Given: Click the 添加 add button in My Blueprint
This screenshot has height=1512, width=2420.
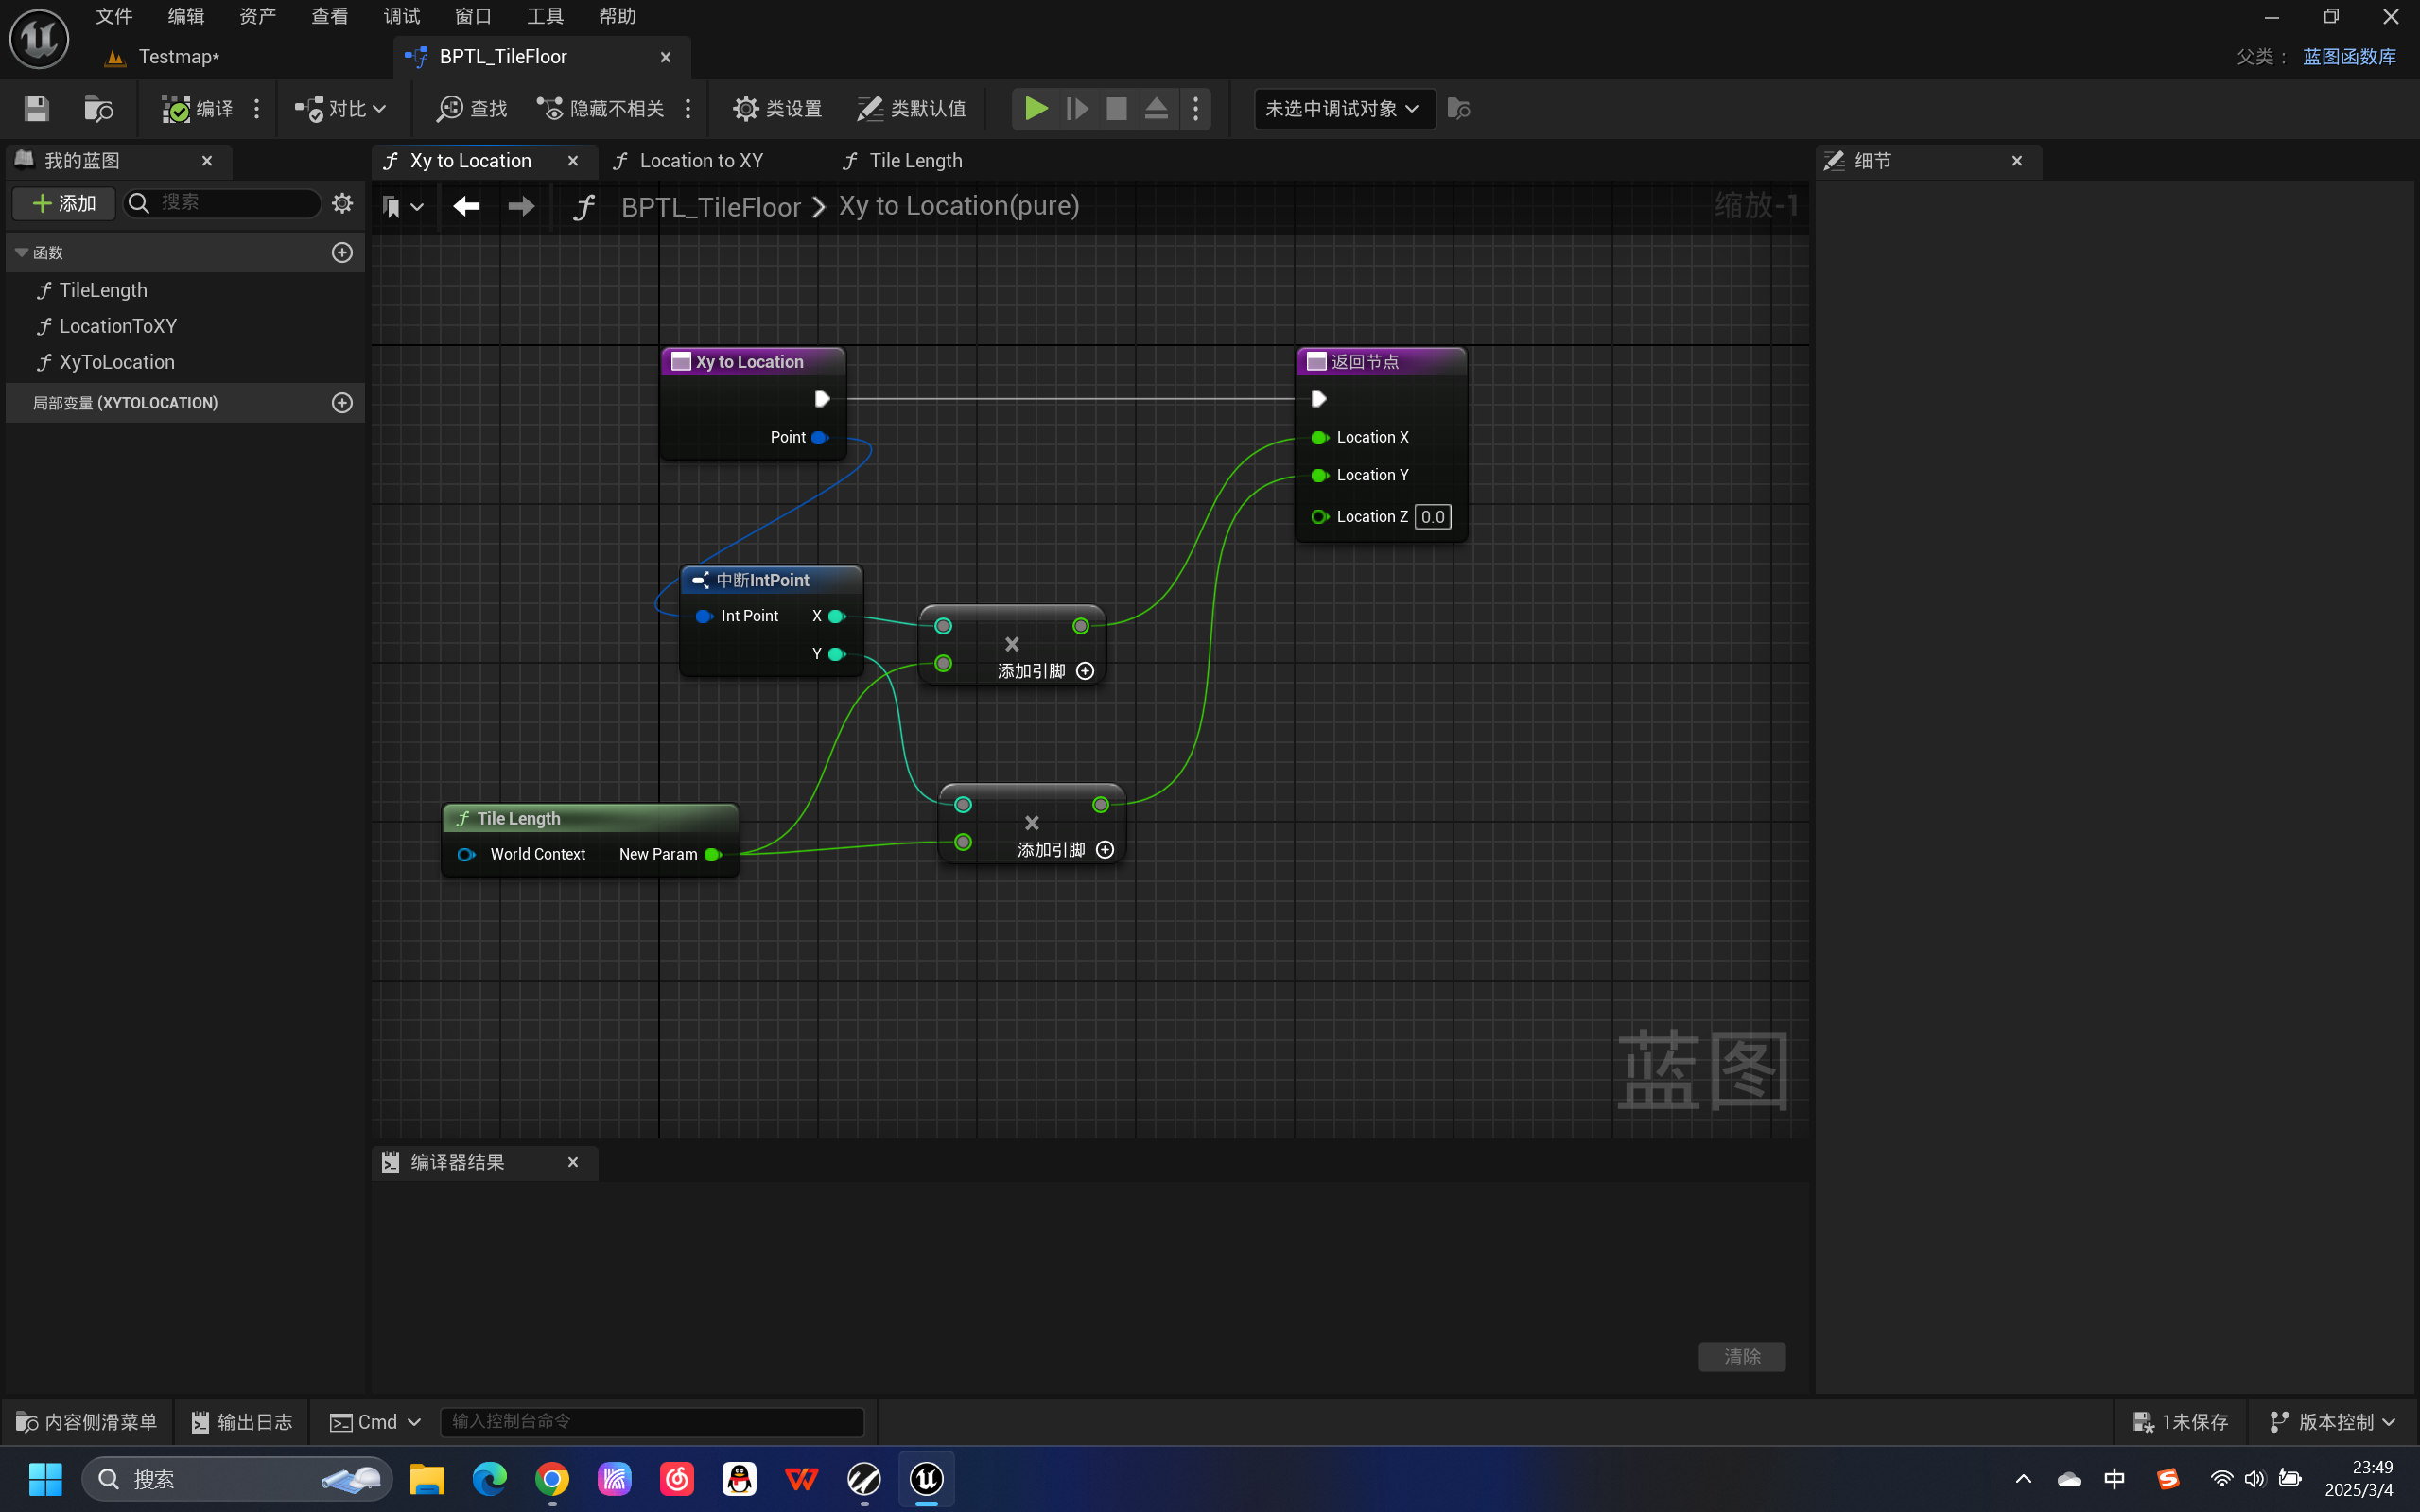Looking at the screenshot, I should [64, 203].
